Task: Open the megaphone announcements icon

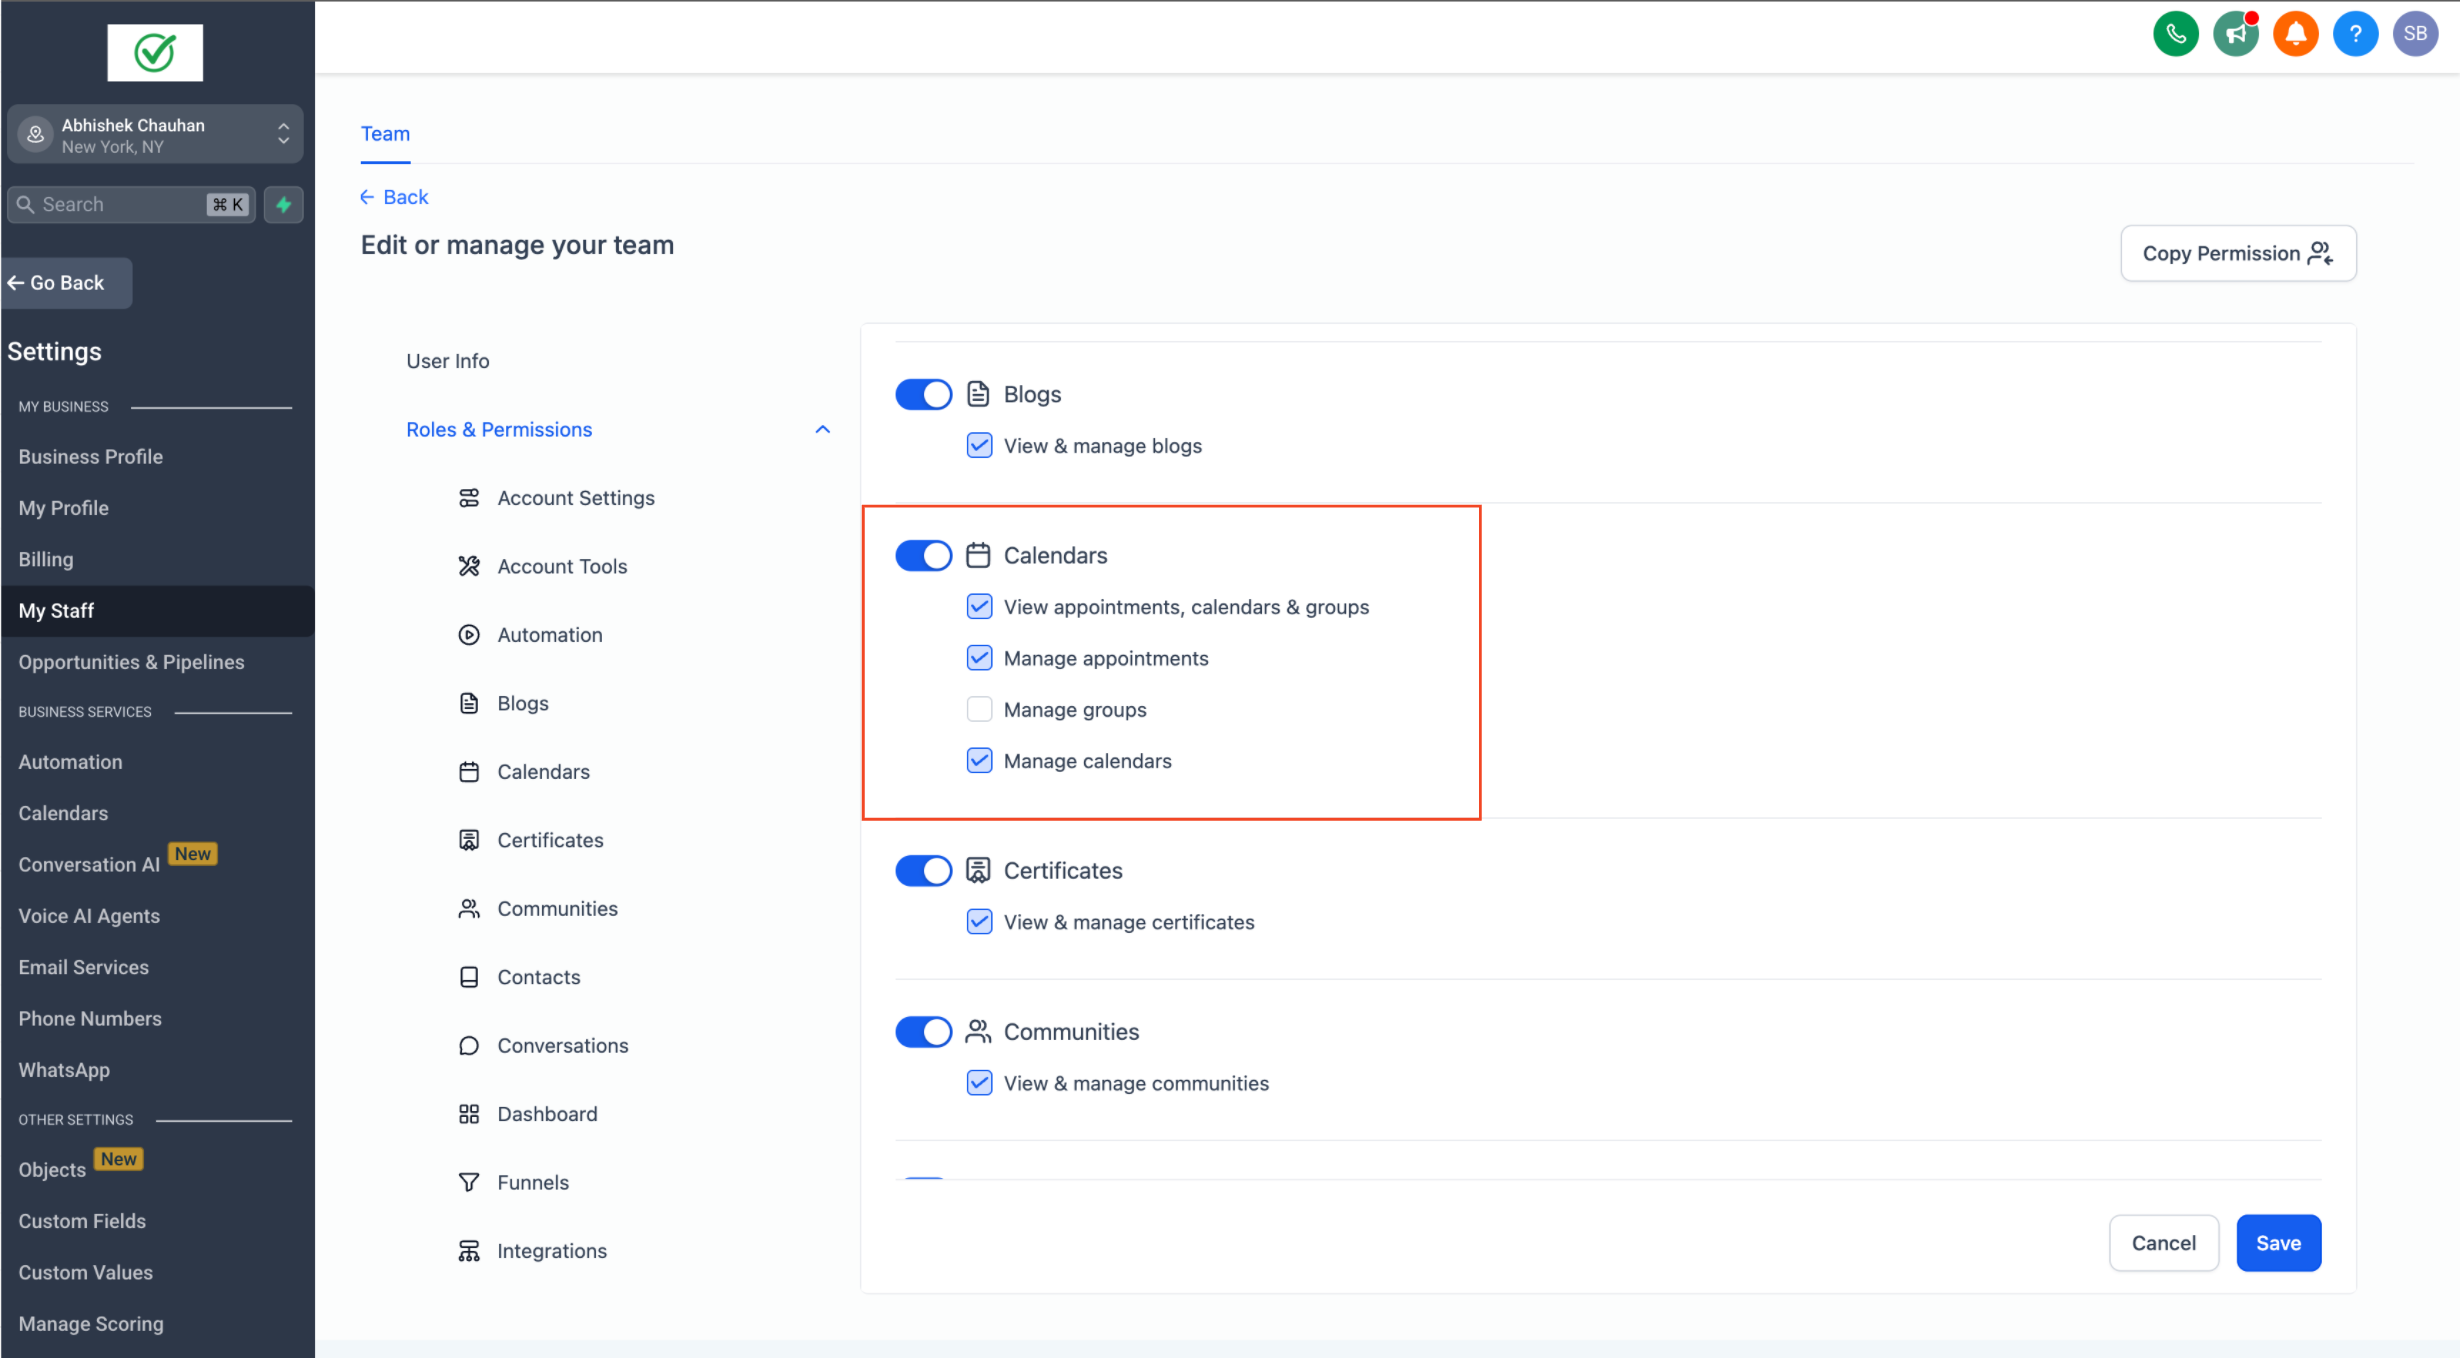Action: coord(2235,34)
